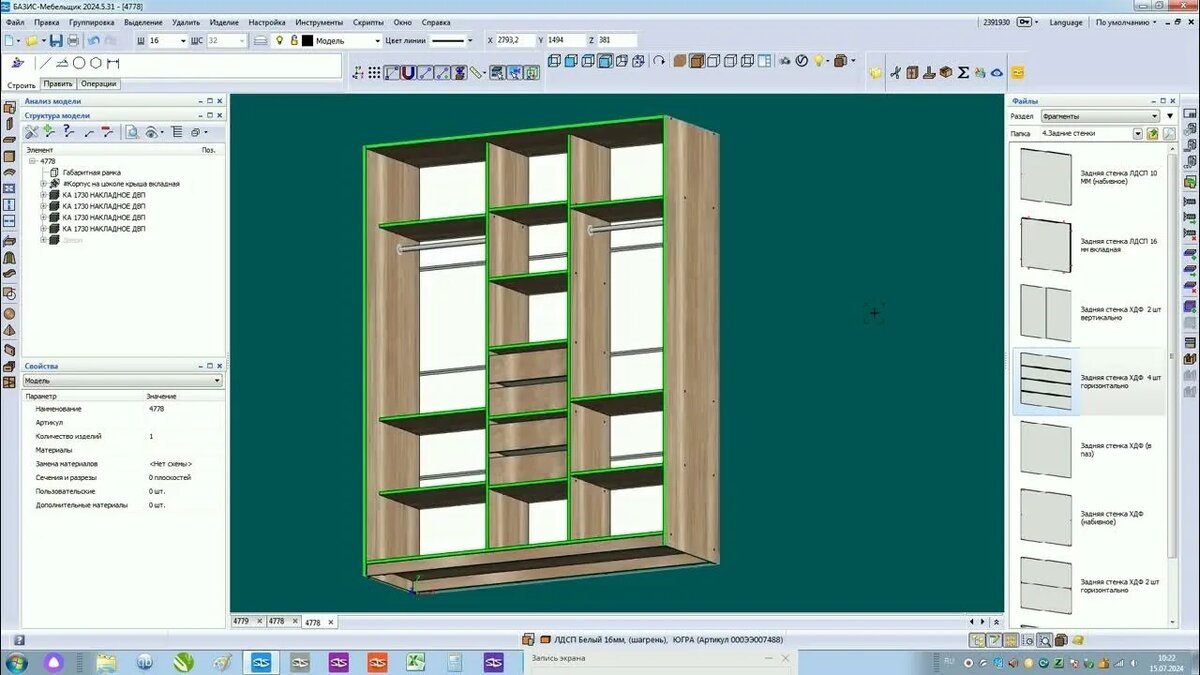Click the yellow smiley-like icon at toolbar end
This screenshot has width=1200, height=675.
click(1017, 72)
